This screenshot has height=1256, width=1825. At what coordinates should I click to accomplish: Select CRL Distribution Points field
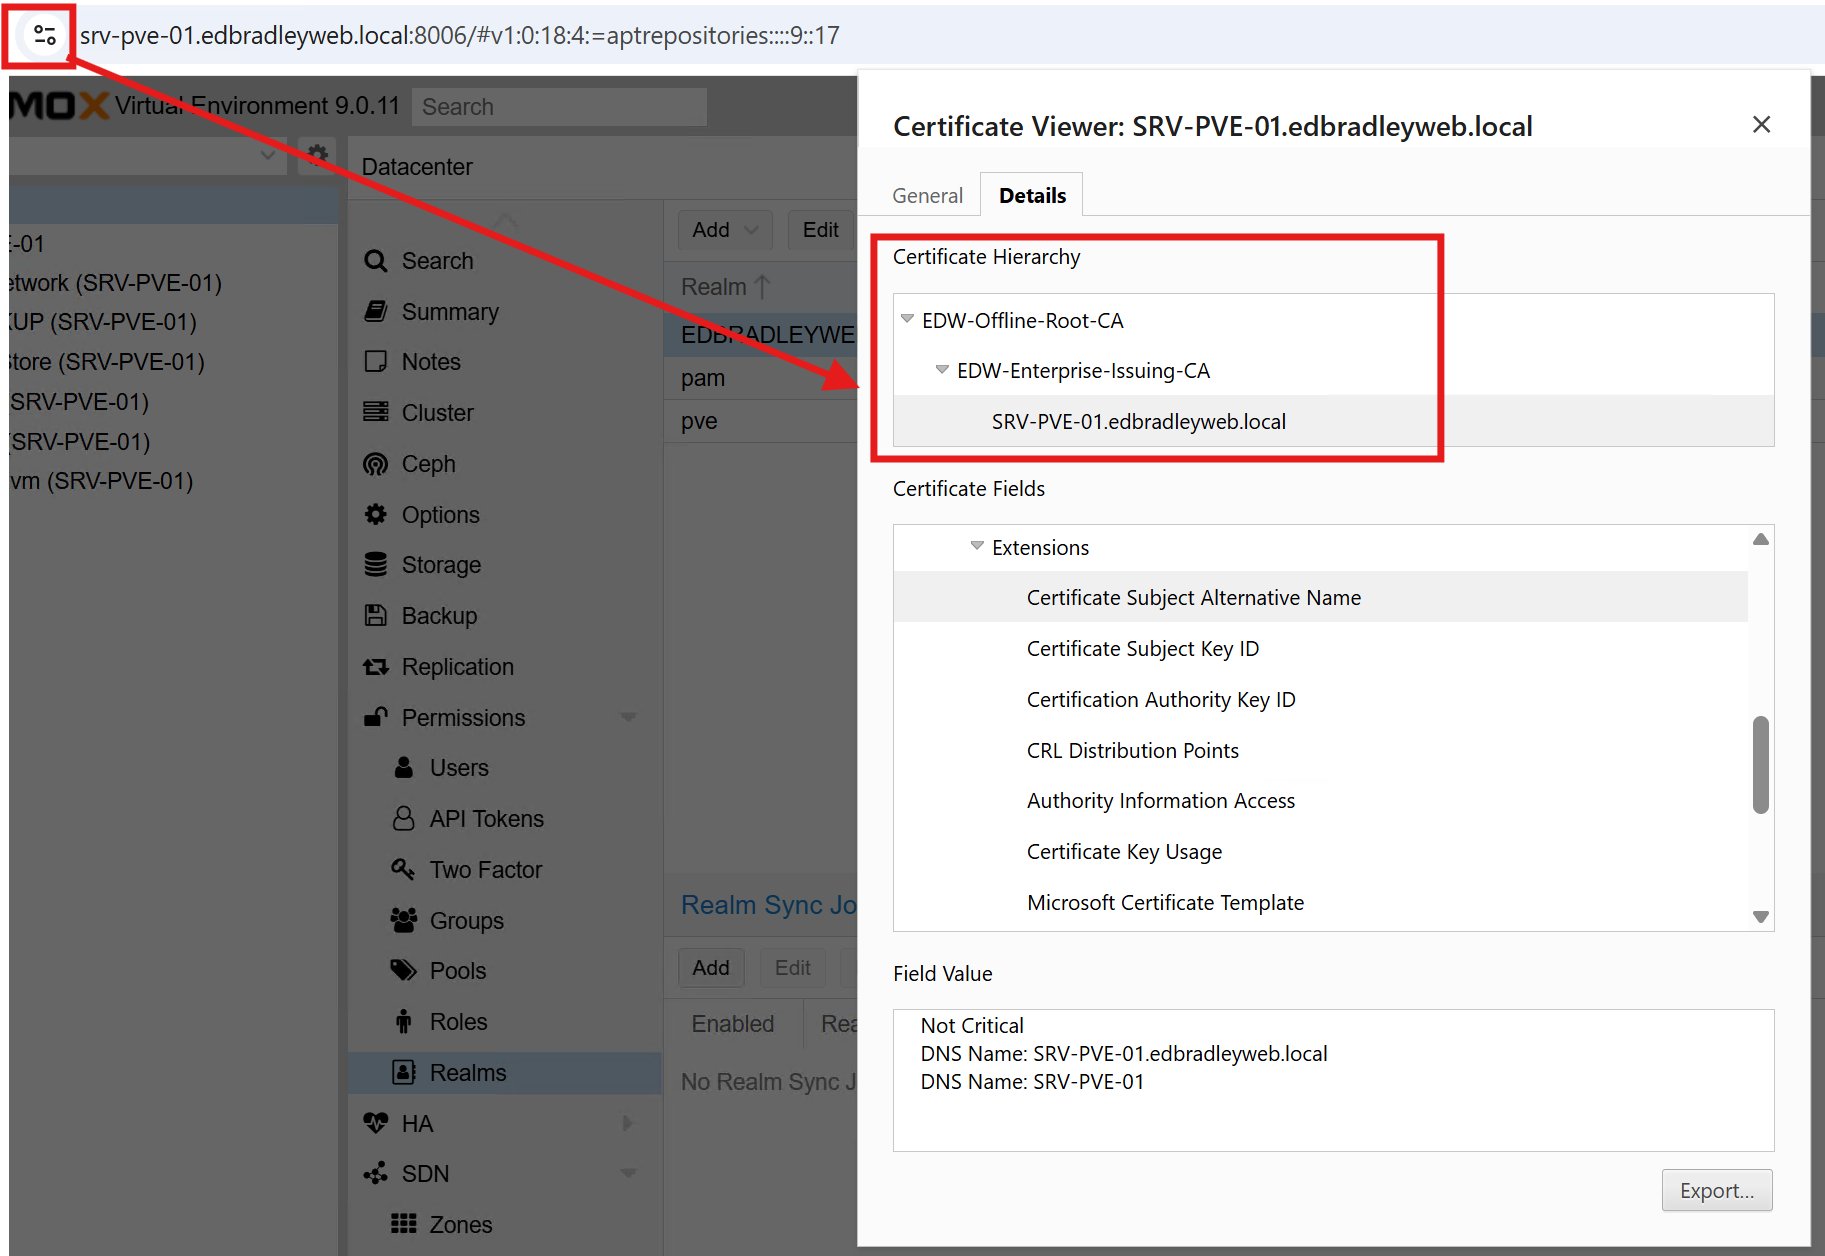click(1132, 750)
